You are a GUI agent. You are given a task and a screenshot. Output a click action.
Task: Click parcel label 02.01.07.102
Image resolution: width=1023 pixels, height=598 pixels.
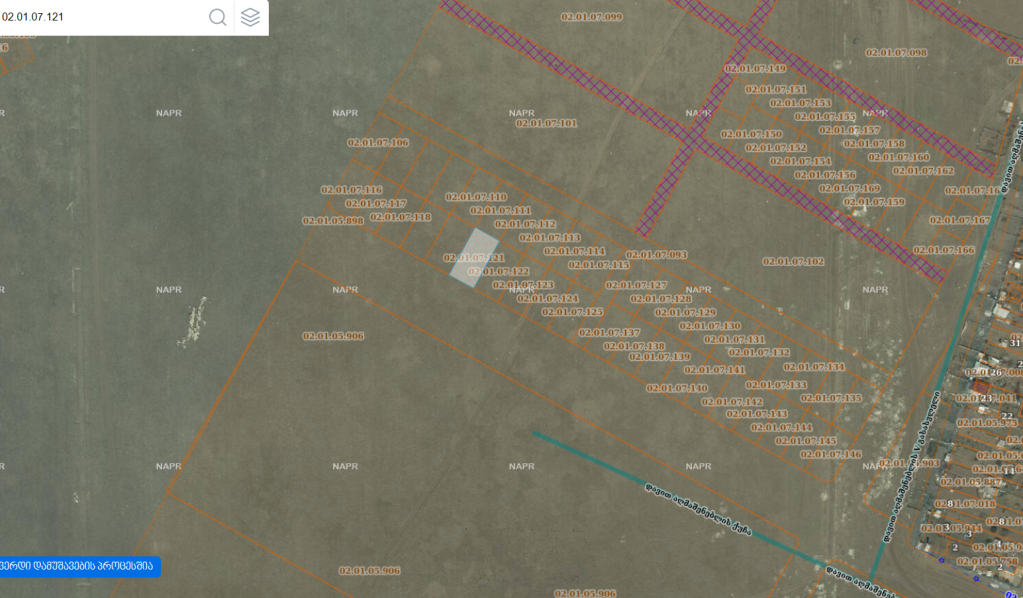coord(793,262)
